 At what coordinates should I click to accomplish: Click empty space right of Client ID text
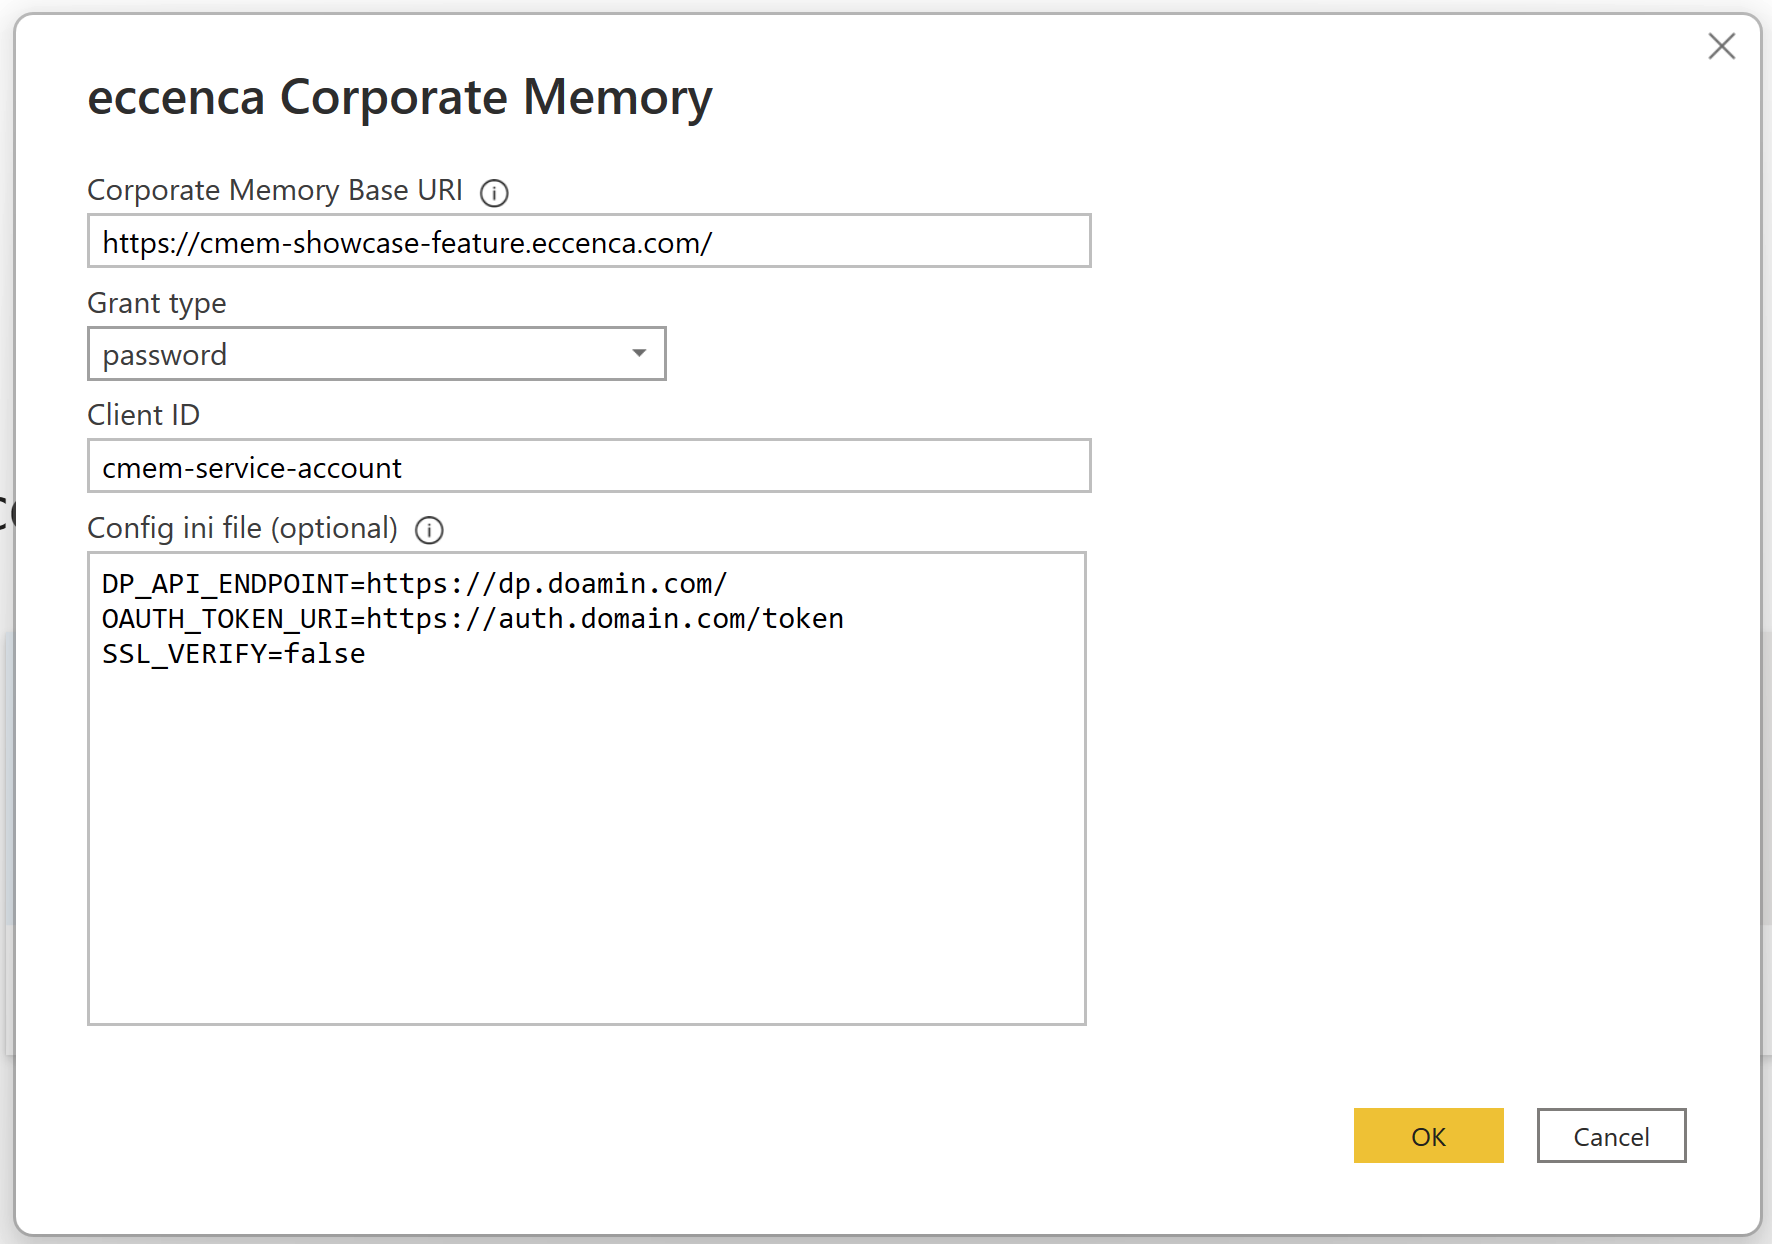tap(750, 467)
